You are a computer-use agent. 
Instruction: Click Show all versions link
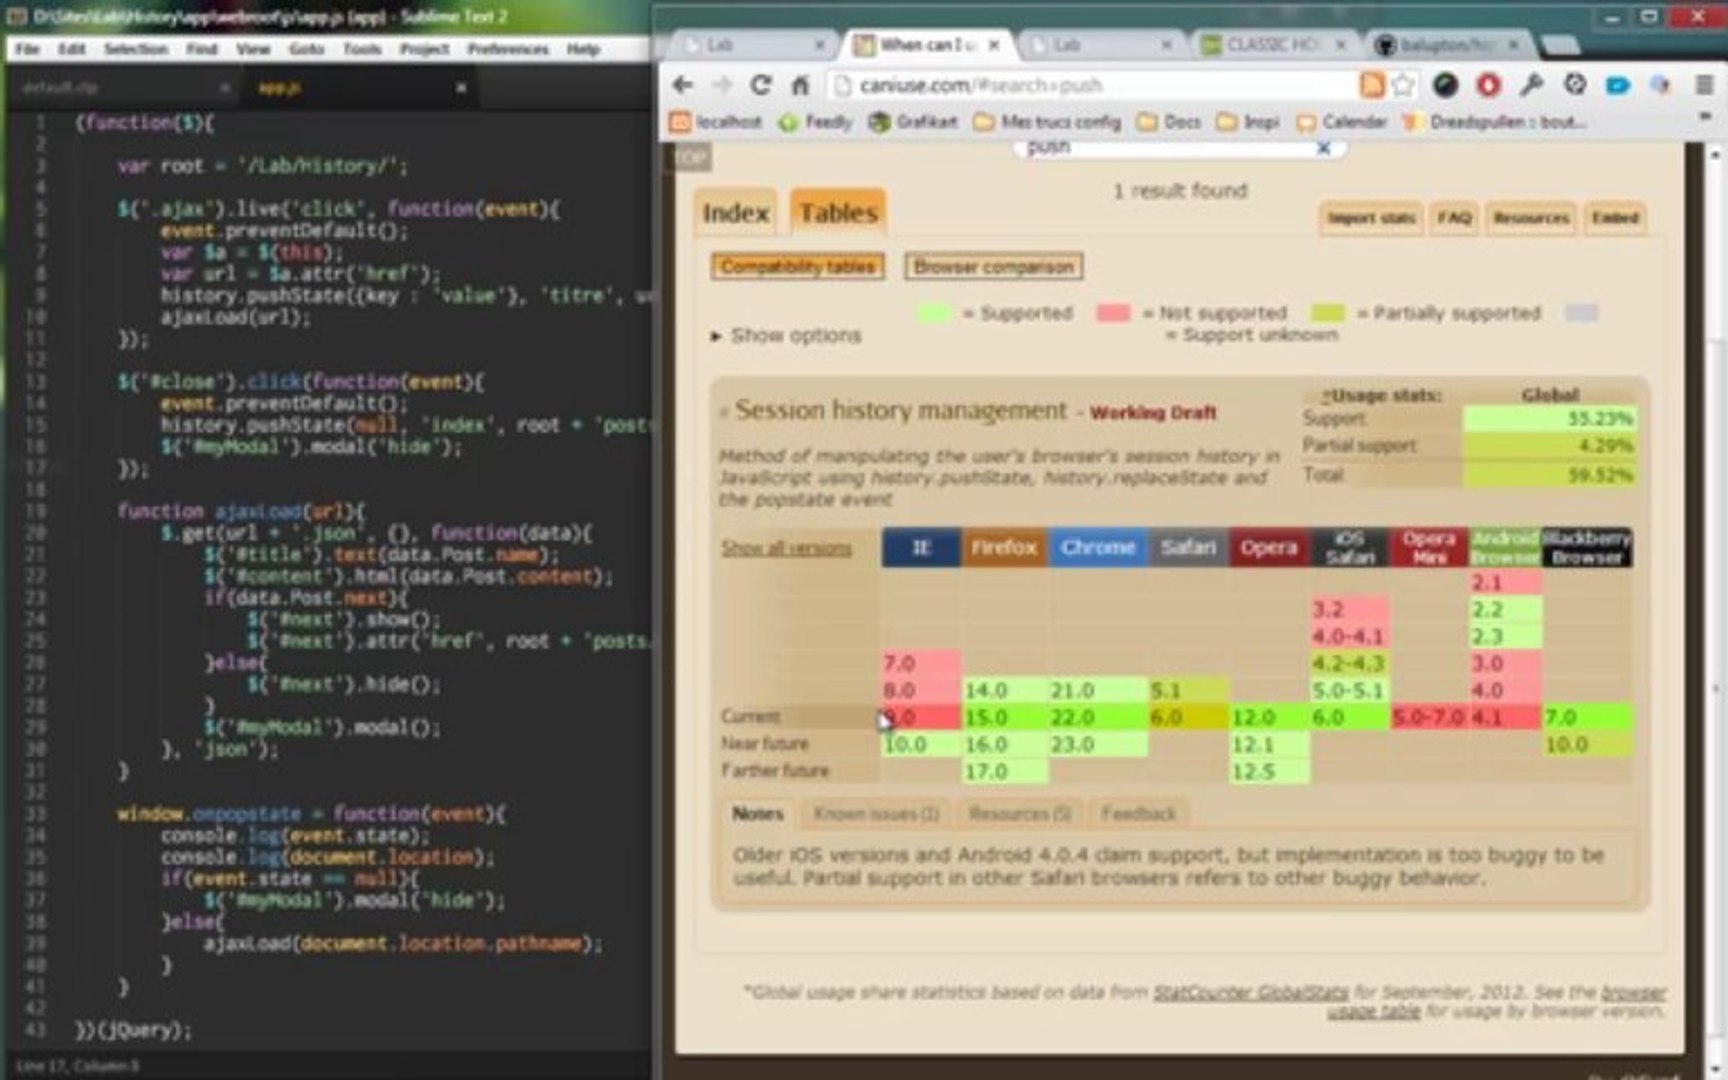786,548
